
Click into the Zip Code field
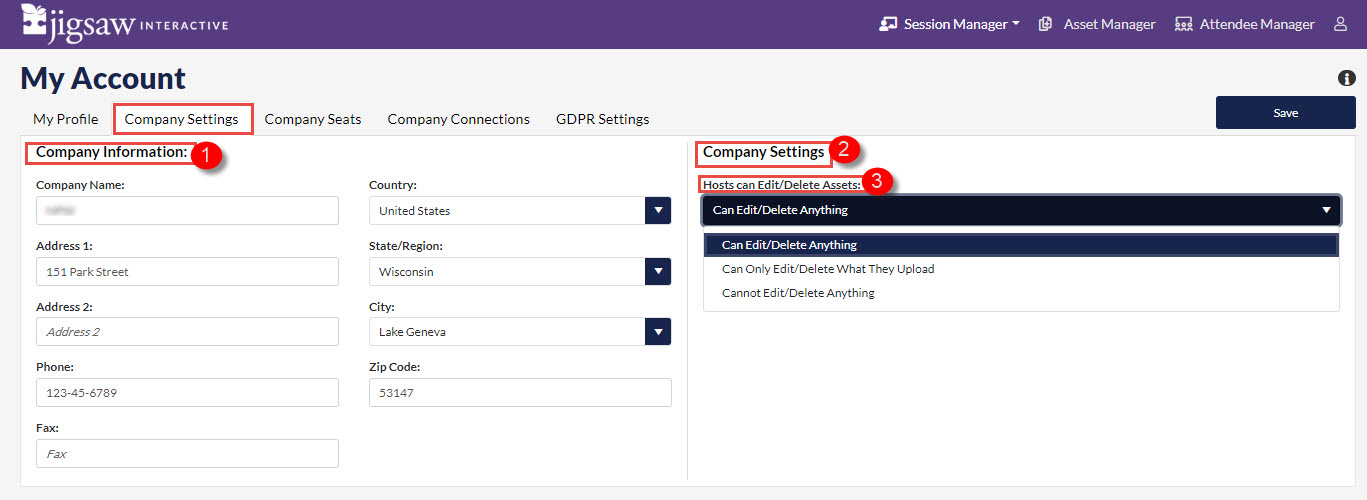point(519,393)
